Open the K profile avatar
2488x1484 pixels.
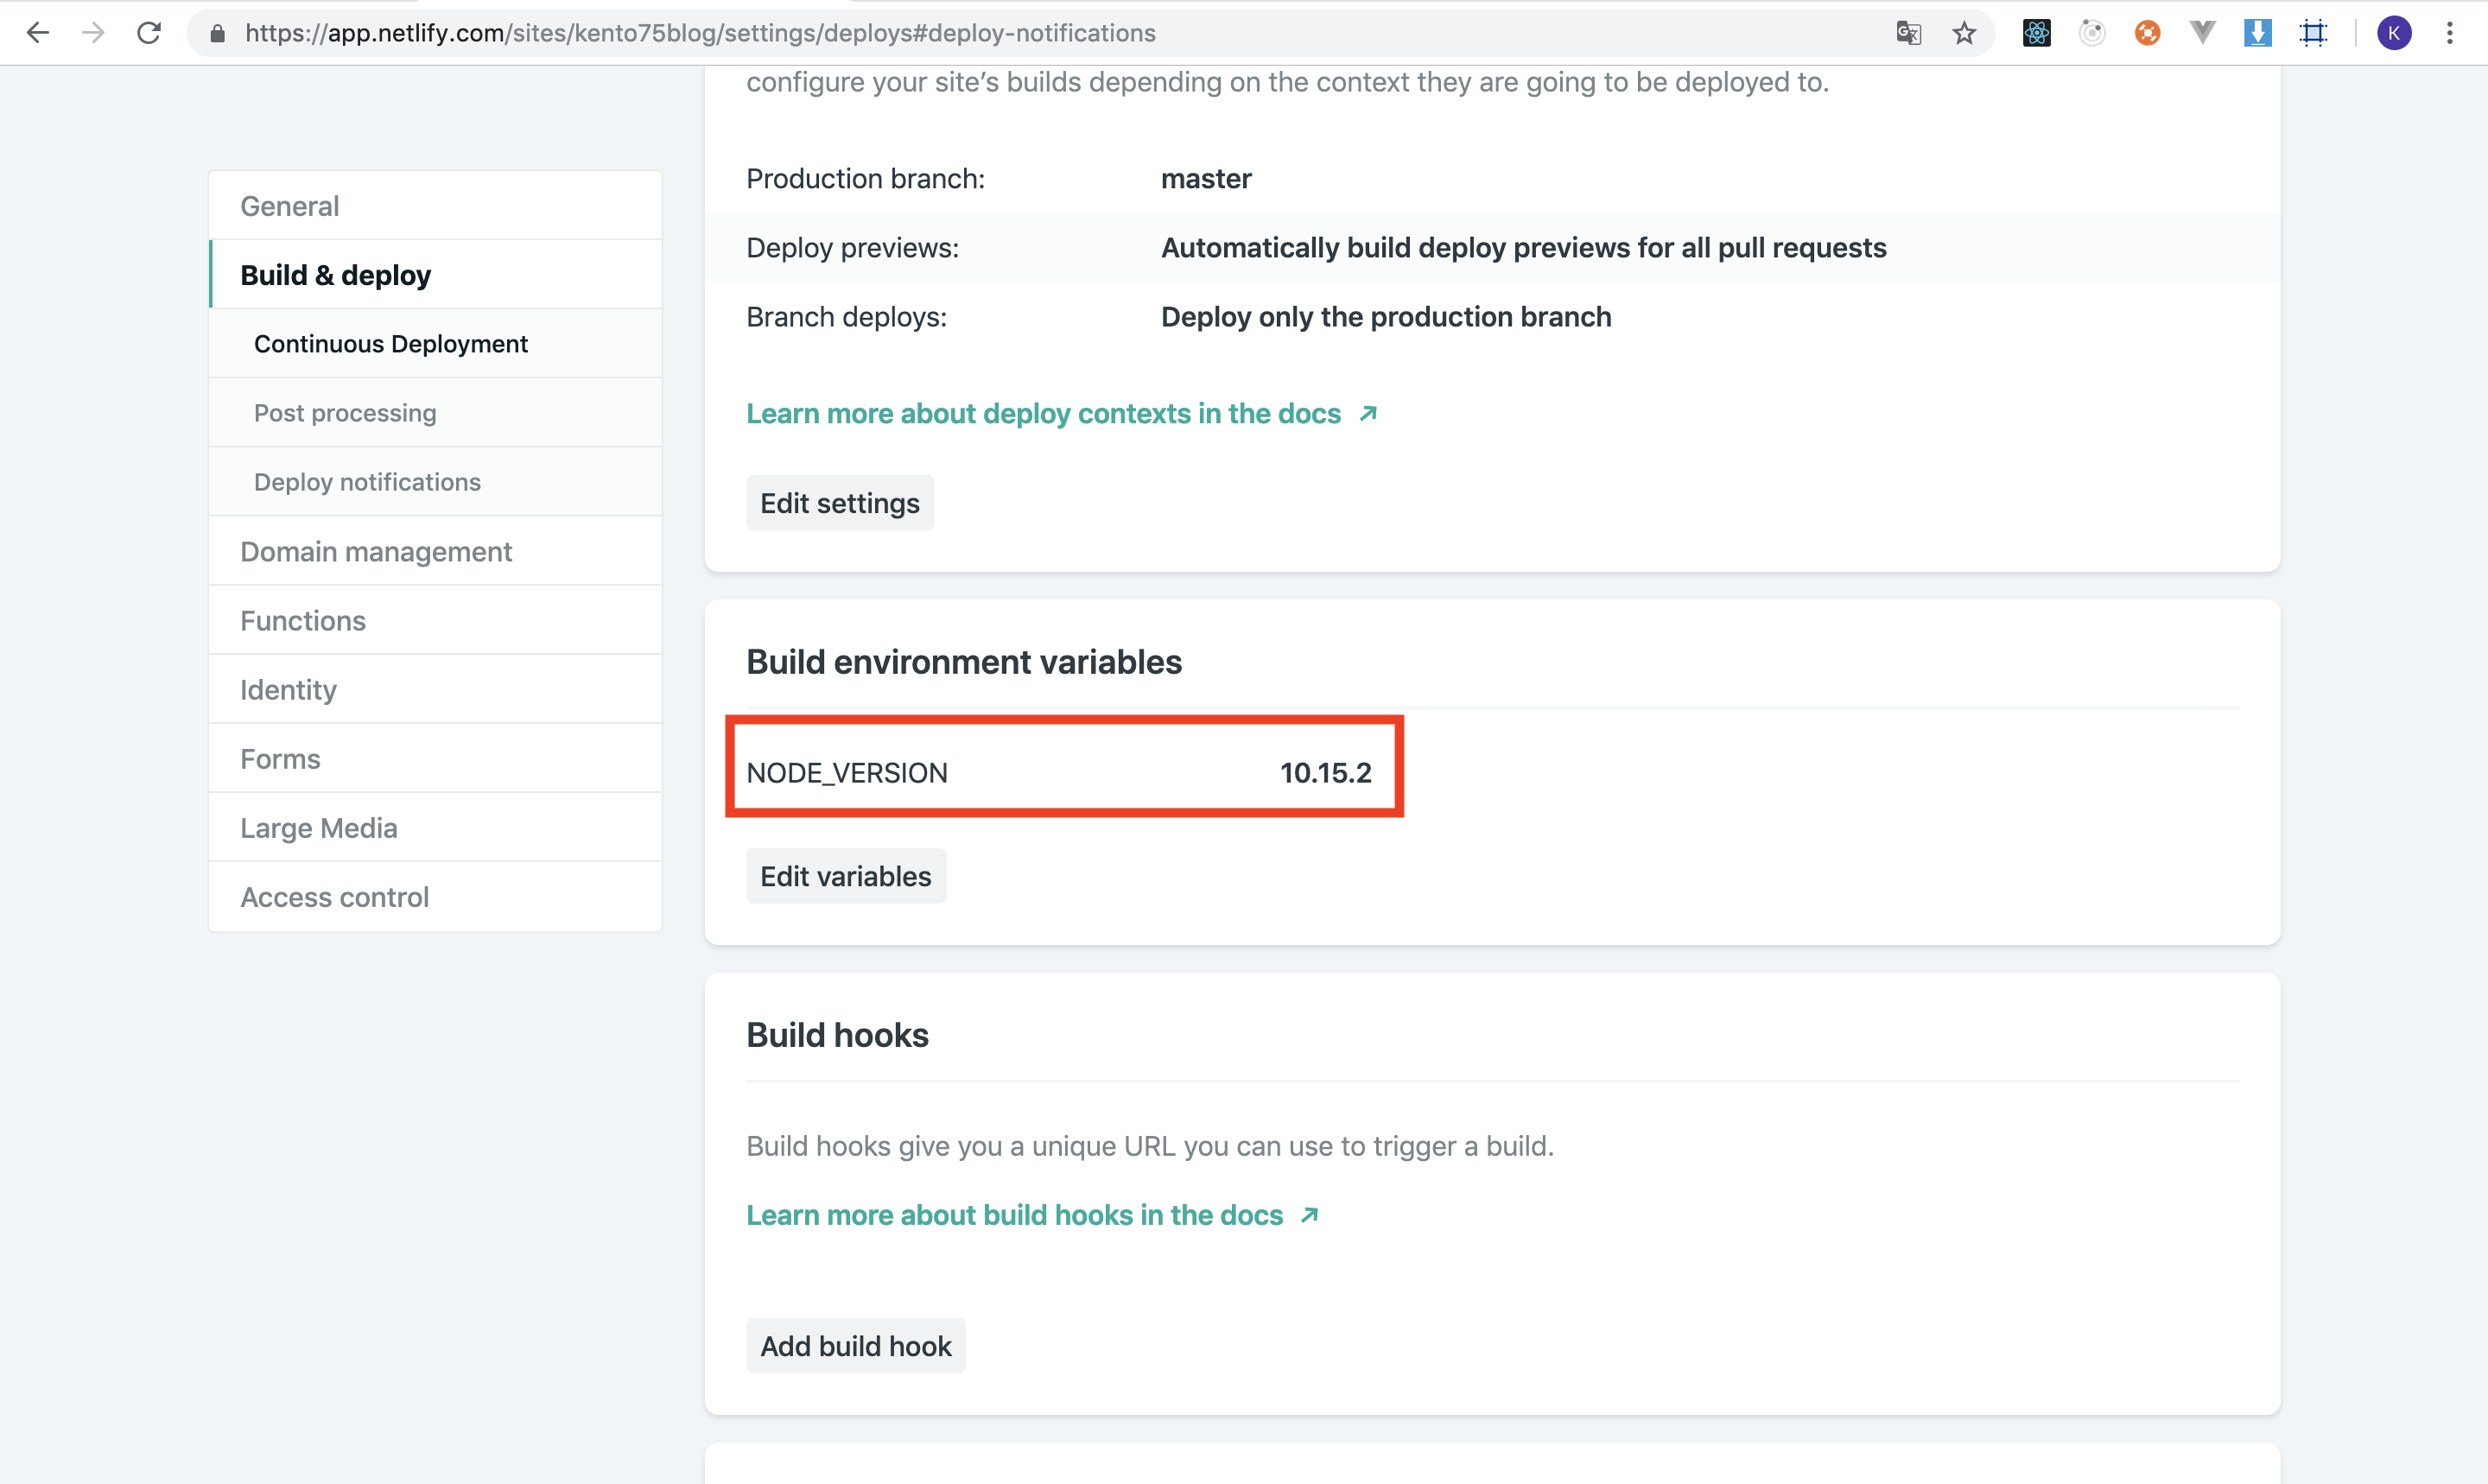(x=2393, y=33)
